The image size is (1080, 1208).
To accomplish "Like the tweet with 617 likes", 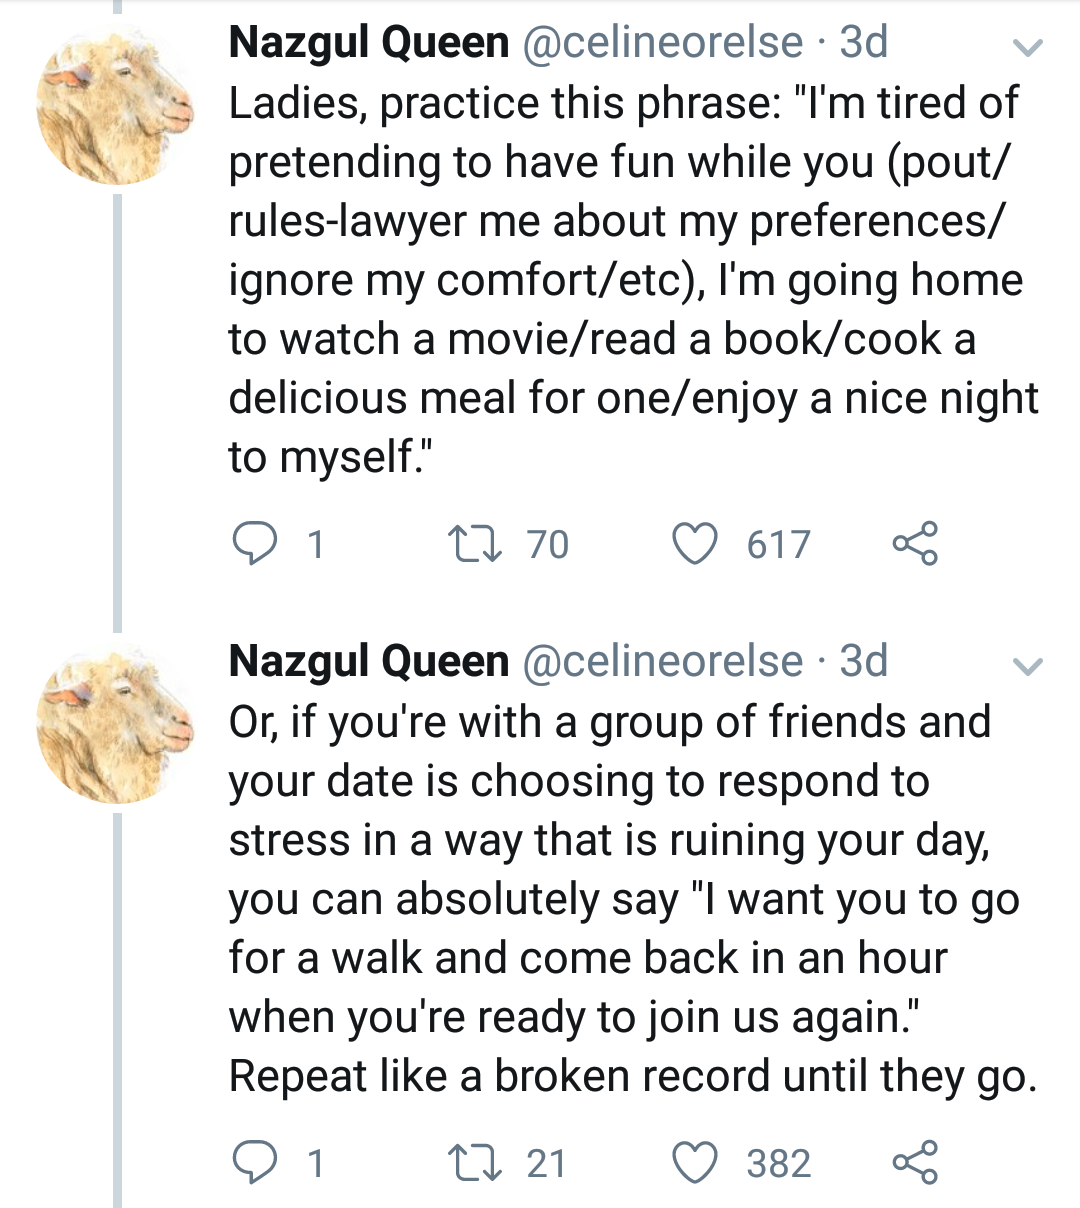I will click(x=694, y=544).
